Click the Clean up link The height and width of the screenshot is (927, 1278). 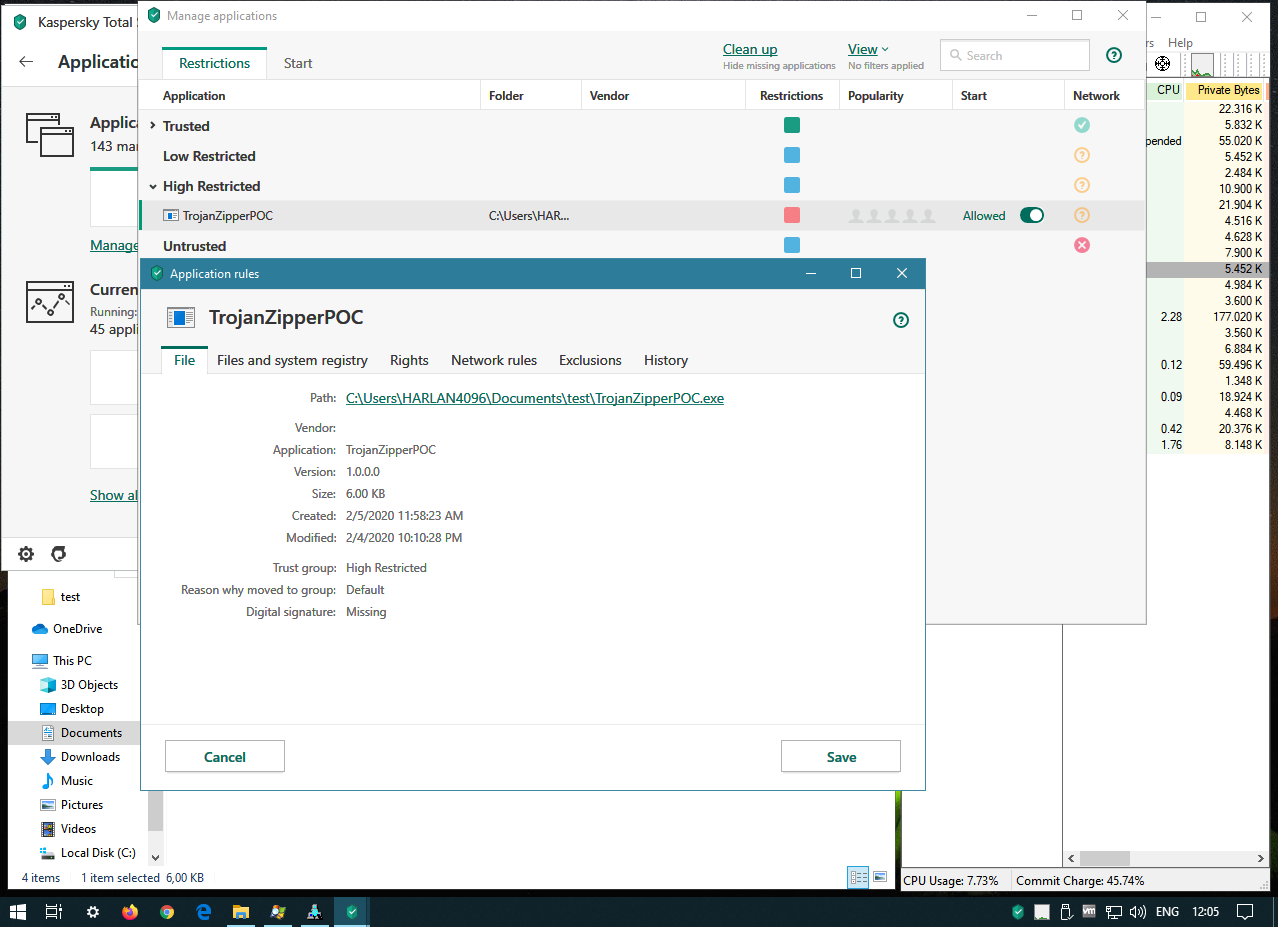point(750,49)
